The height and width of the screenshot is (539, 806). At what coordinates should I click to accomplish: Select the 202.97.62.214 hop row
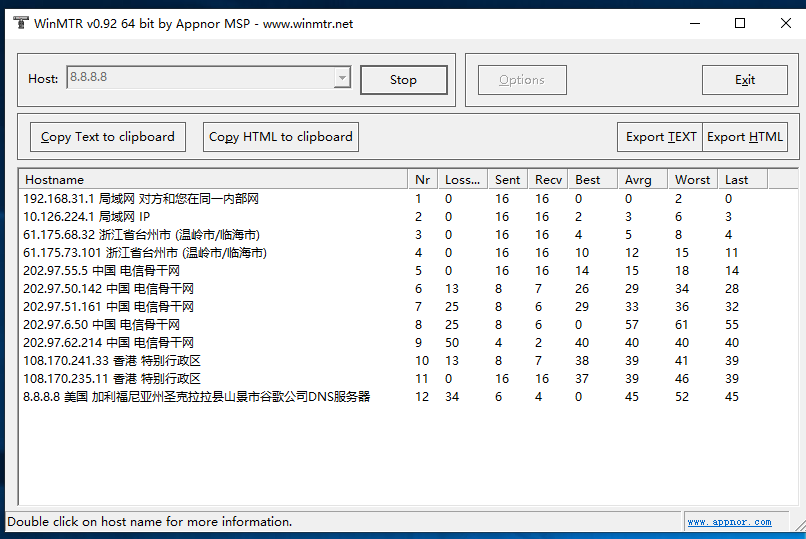[x=395, y=343]
